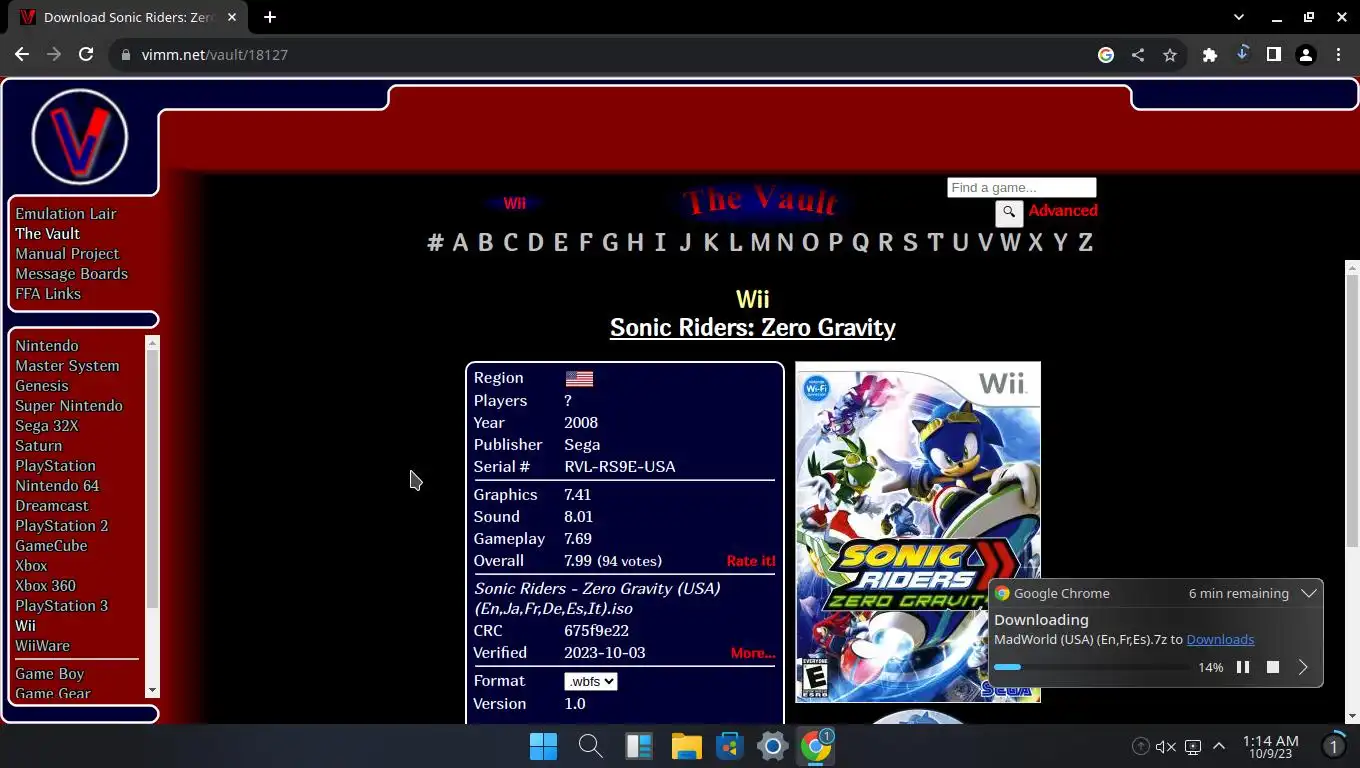1360x768 pixels.
Task: Toggle the Chrome side panel icon
Action: click(1274, 55)
